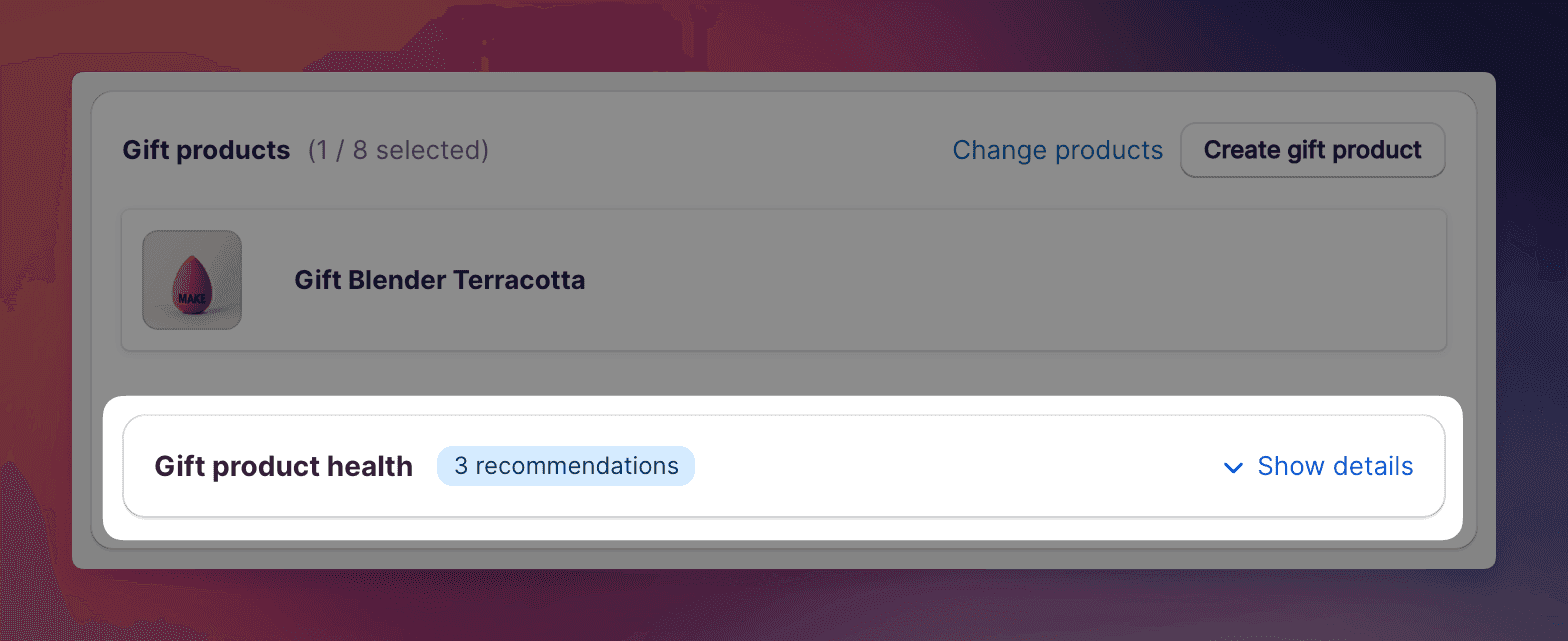The image size is (1568, 641).
Task: Click the Gift products section heading
Action: coord(206,150)
